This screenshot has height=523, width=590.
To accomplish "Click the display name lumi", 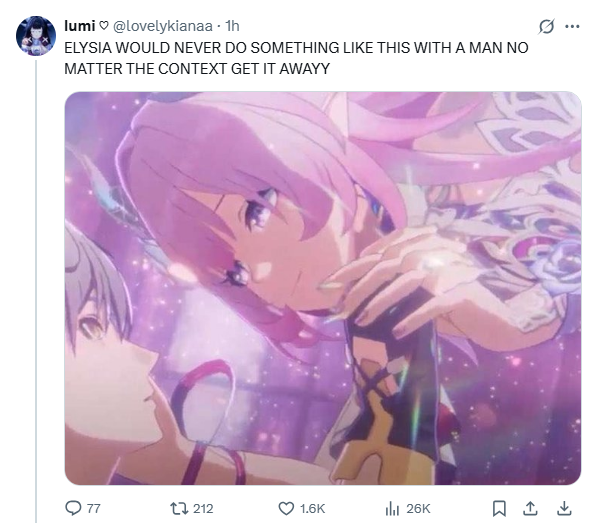I will (79, 26).
